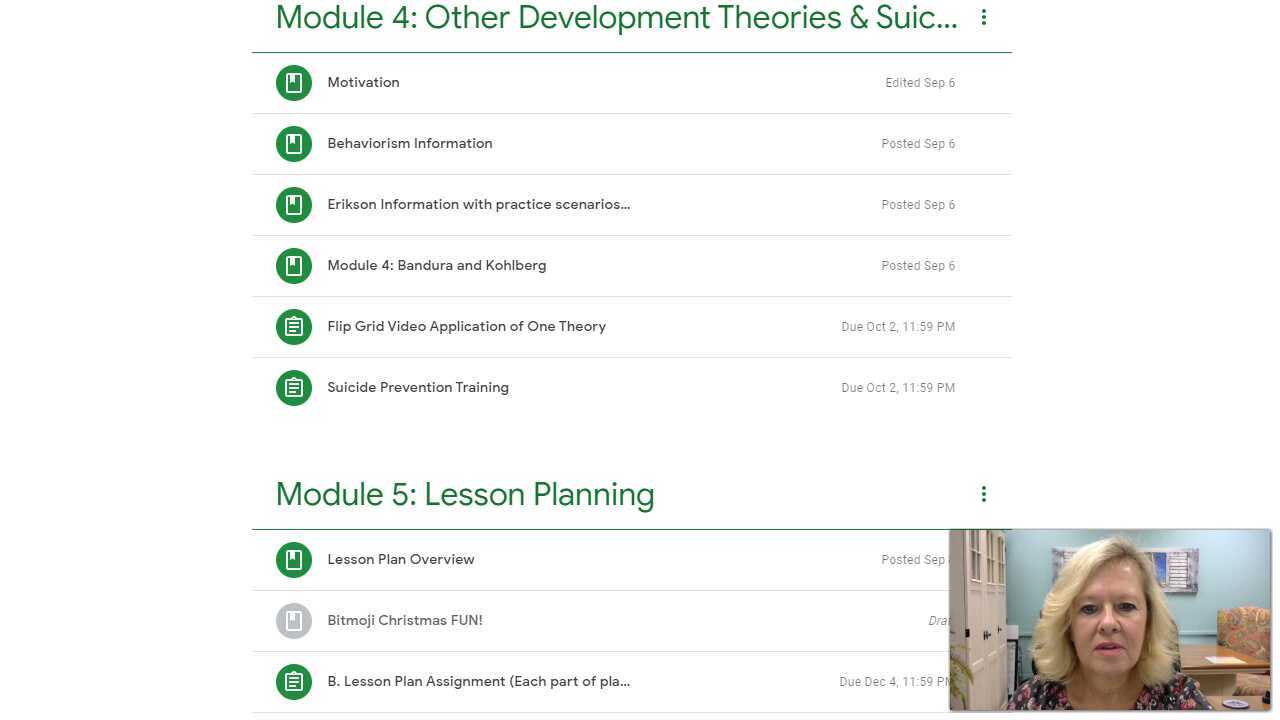Click the material icon beside Motivation
Viewport: 1280px width, 720px height.
[x=293, y=82]
